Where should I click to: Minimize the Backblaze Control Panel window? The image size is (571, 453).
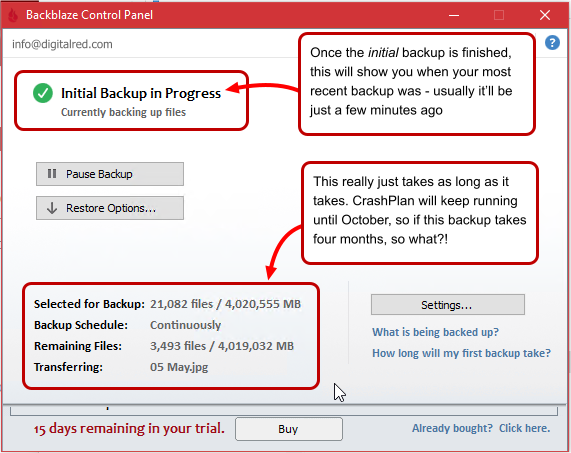(454, 15)
